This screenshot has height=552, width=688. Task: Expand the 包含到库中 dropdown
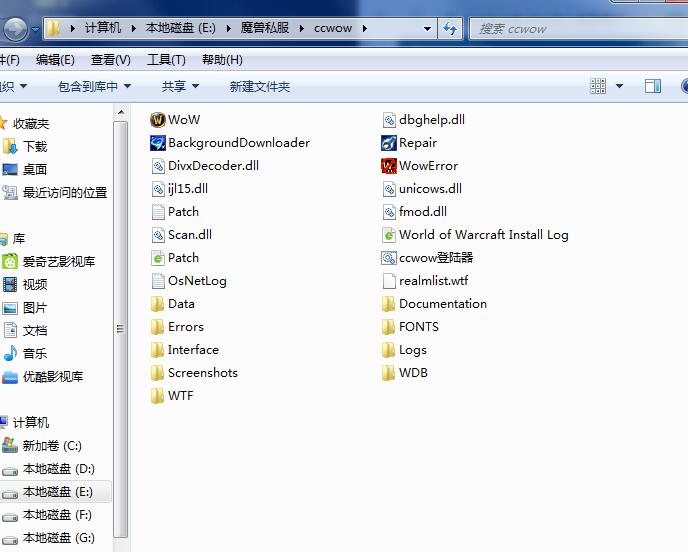tap(127, 86)
